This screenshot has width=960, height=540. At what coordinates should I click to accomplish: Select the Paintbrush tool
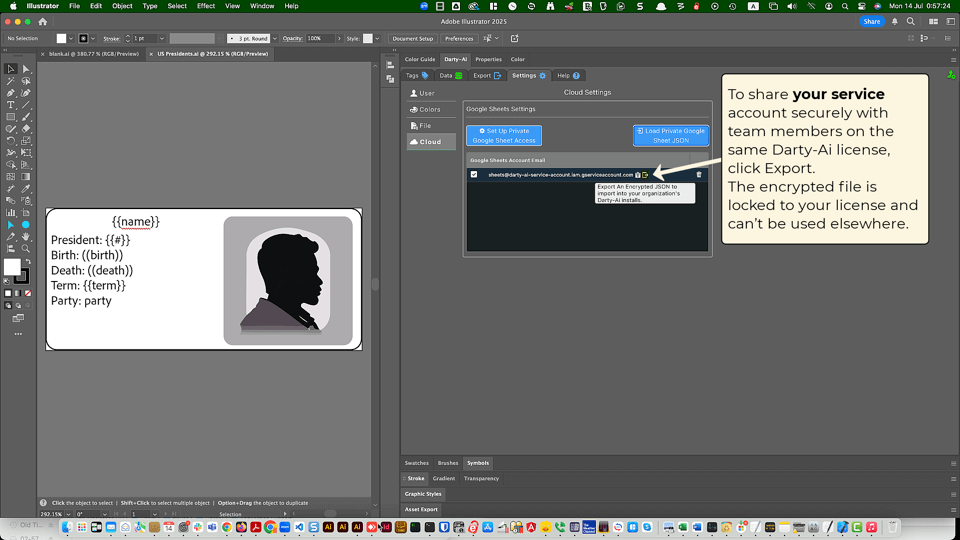(26, 117)
